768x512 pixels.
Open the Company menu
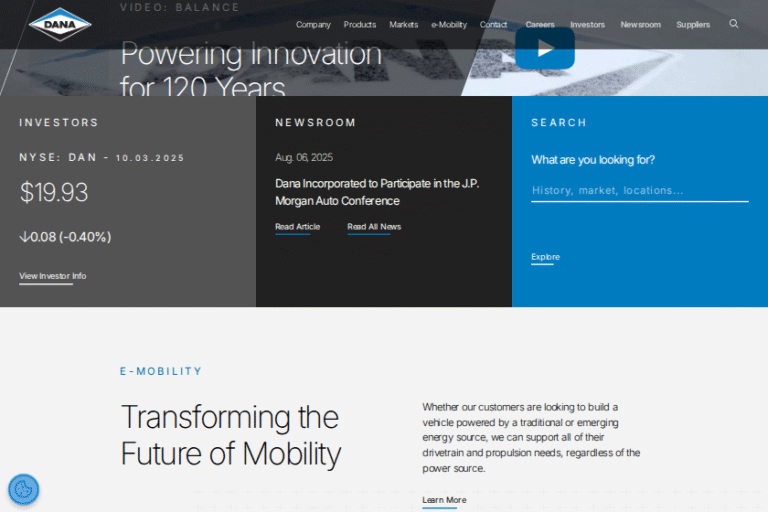click(313, 25)
